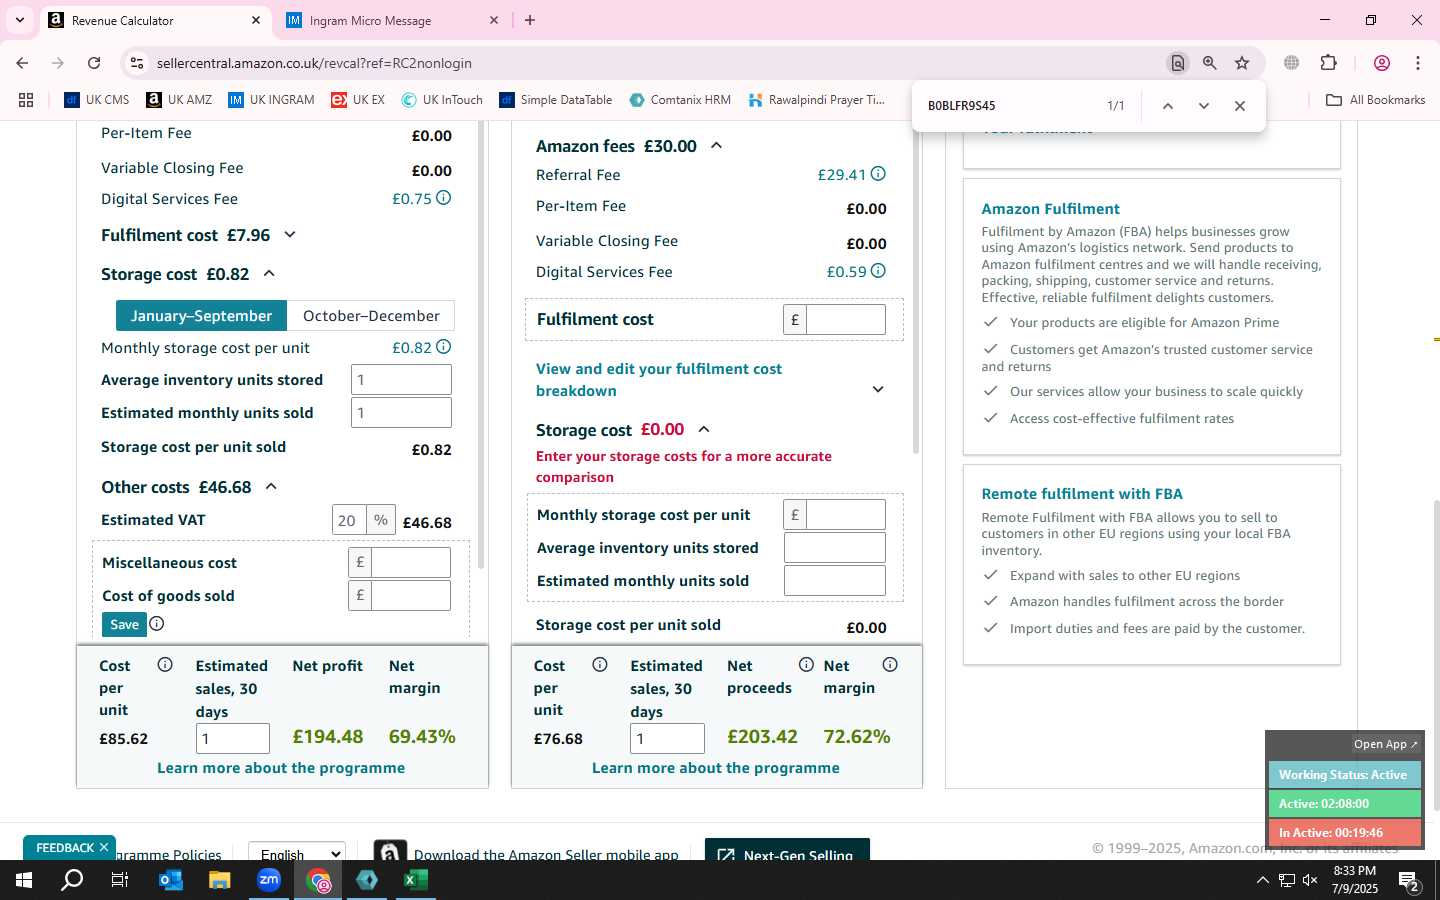The image size is (1440, 900).
Task: Click left Estimated sales 30 days field
Action: tap(233, 738)
